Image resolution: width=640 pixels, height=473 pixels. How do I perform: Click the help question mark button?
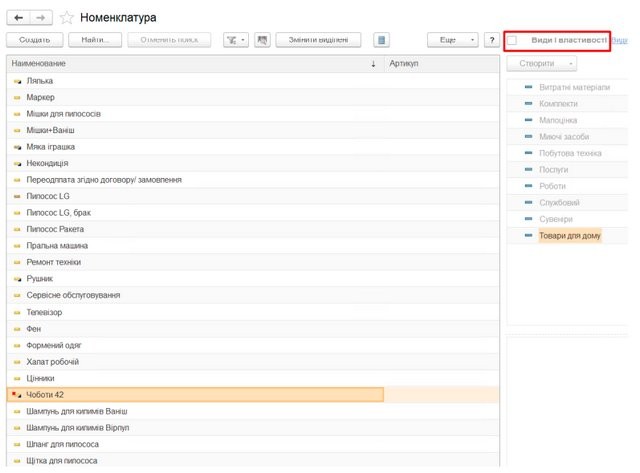(x=492, y=40)
